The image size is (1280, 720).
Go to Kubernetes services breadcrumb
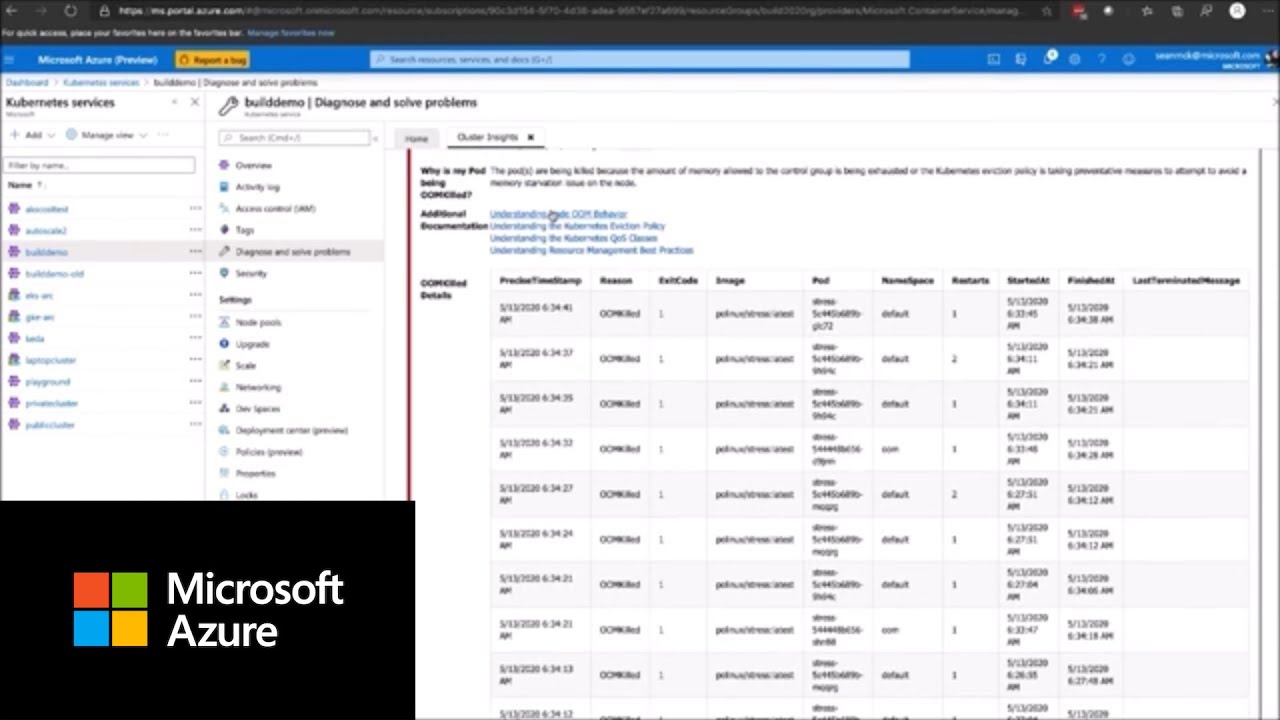(x=101, y=82)
